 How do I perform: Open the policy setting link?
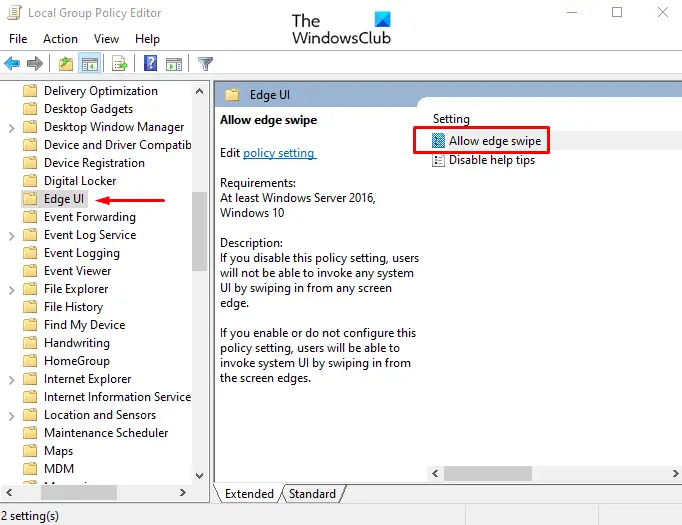pyautogui.click(x=279, y=153)
